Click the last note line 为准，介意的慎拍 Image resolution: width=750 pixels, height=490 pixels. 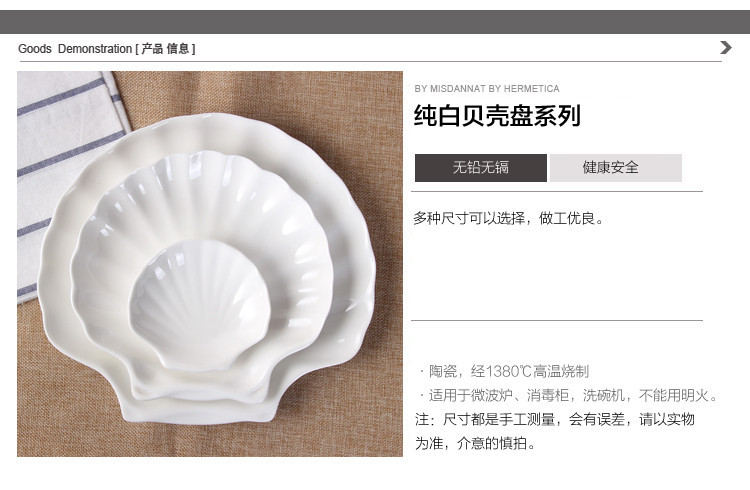coord(474,444)
